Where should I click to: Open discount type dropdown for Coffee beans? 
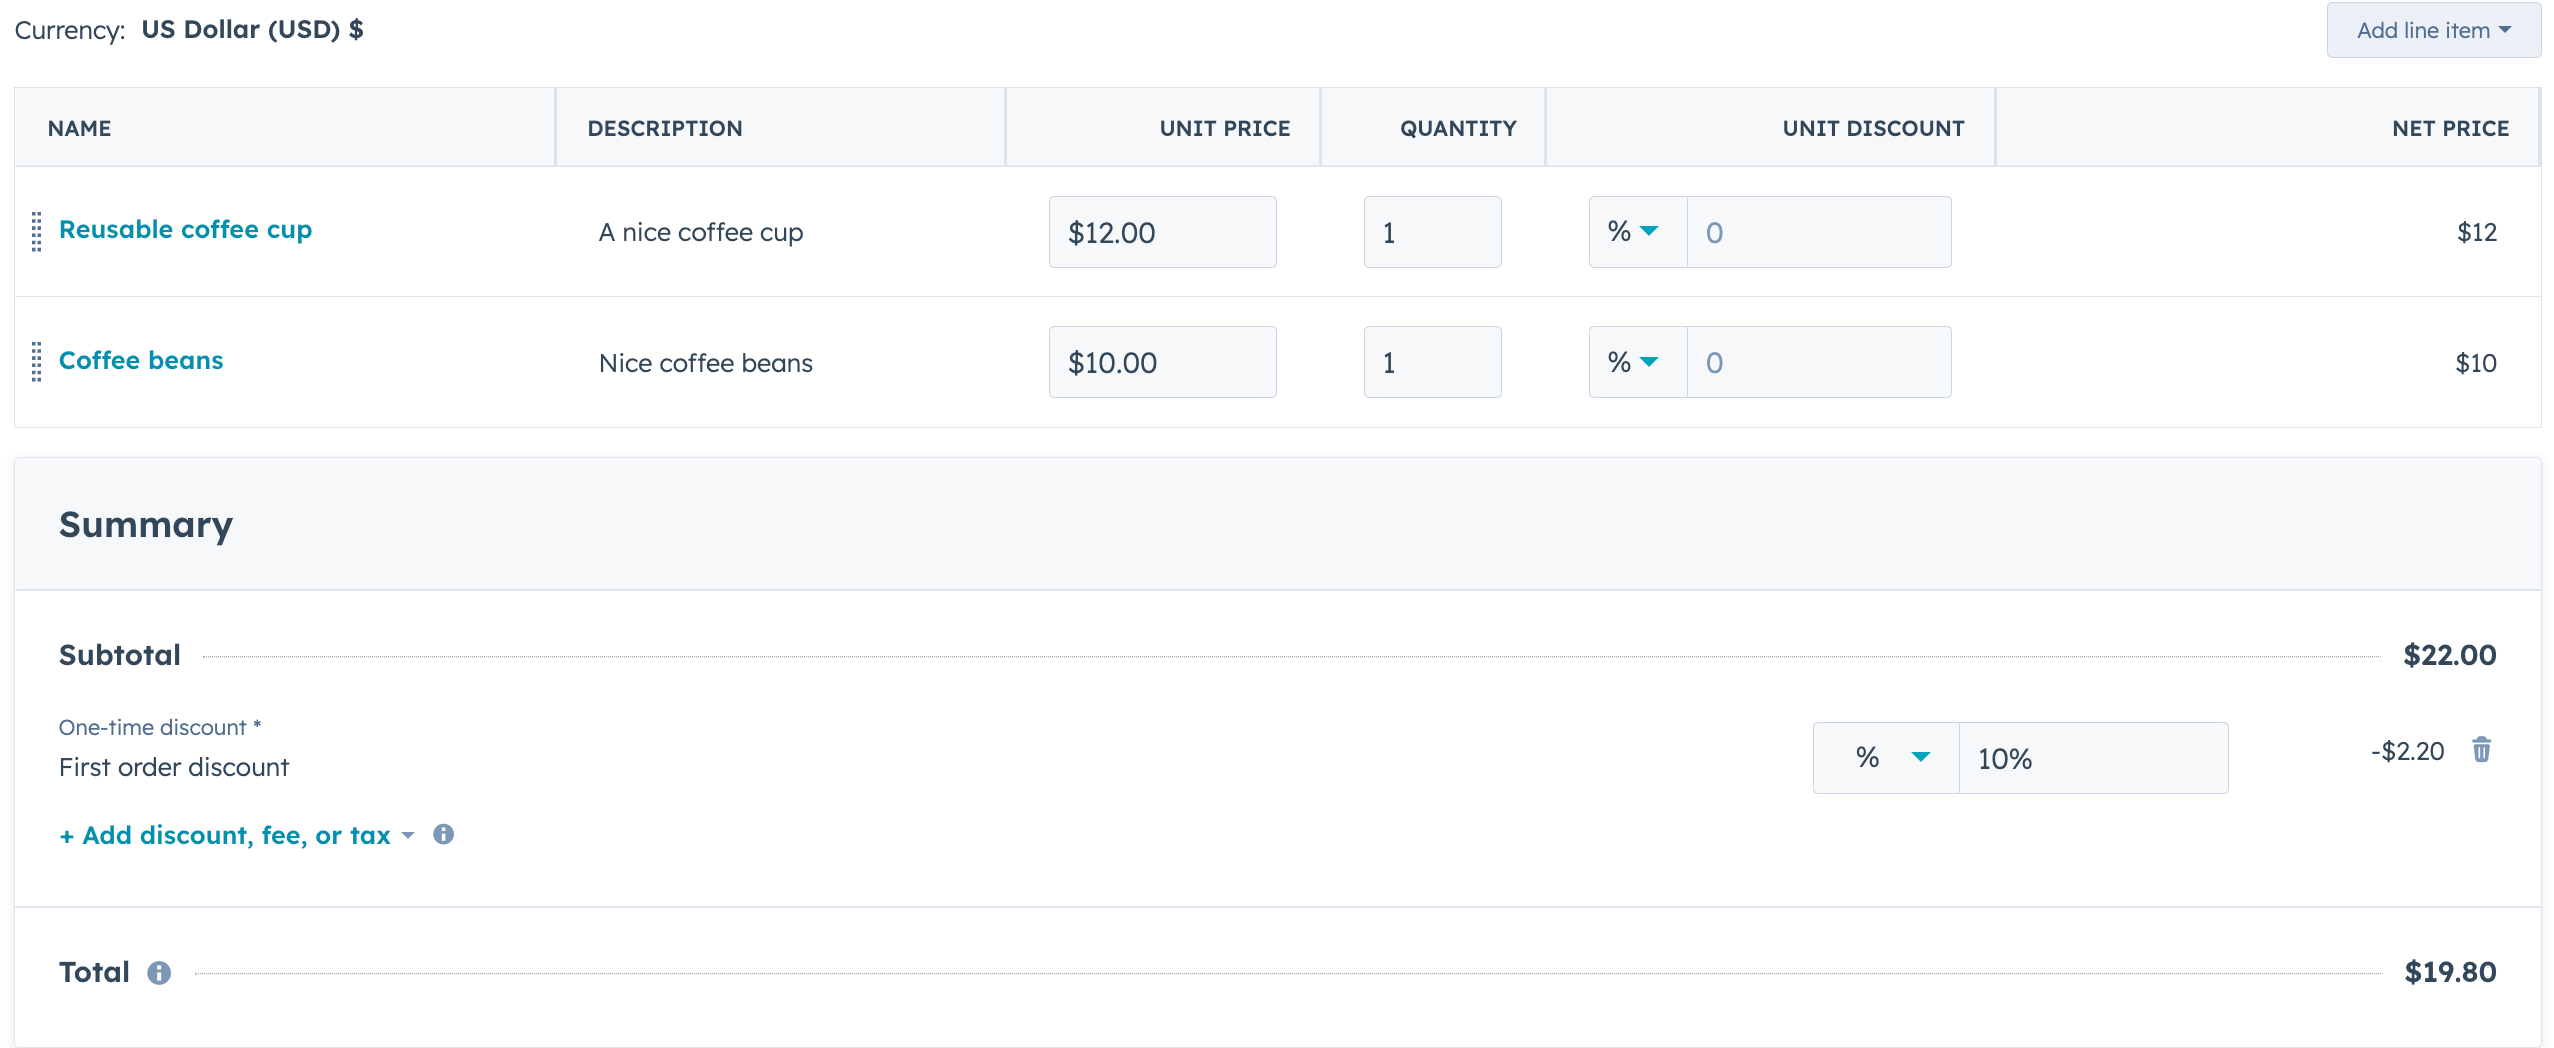coord(1636,362)
